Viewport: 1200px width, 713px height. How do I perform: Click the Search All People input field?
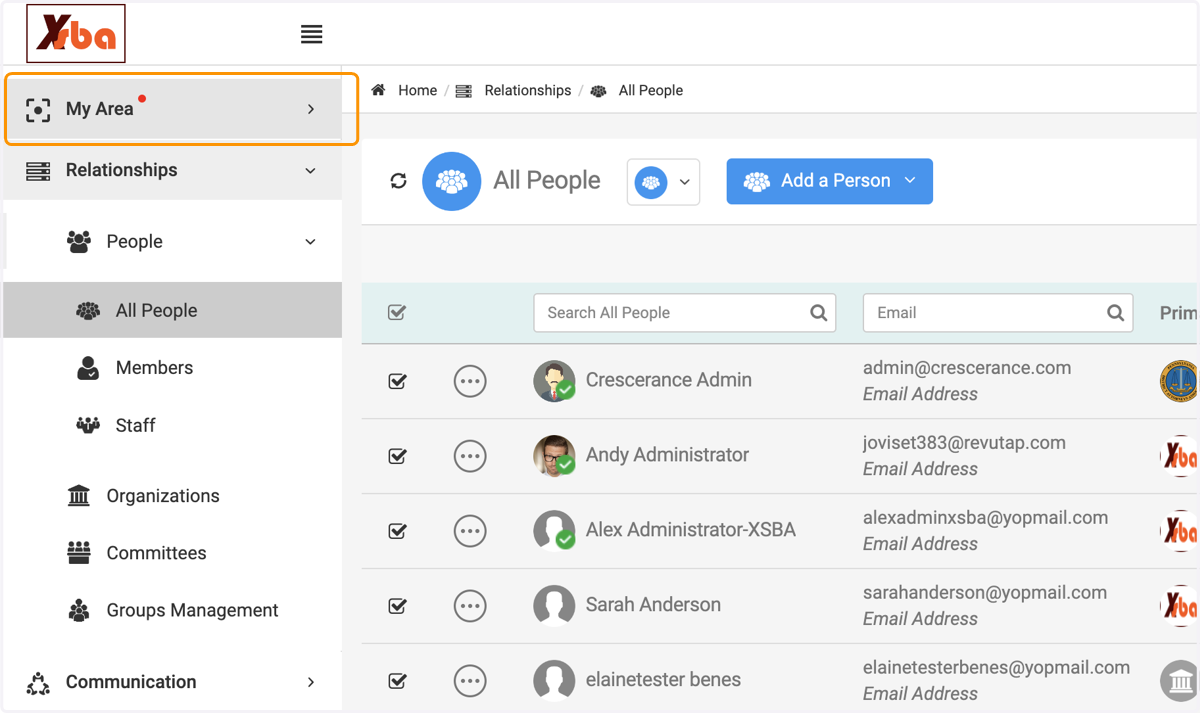point(685,313)
